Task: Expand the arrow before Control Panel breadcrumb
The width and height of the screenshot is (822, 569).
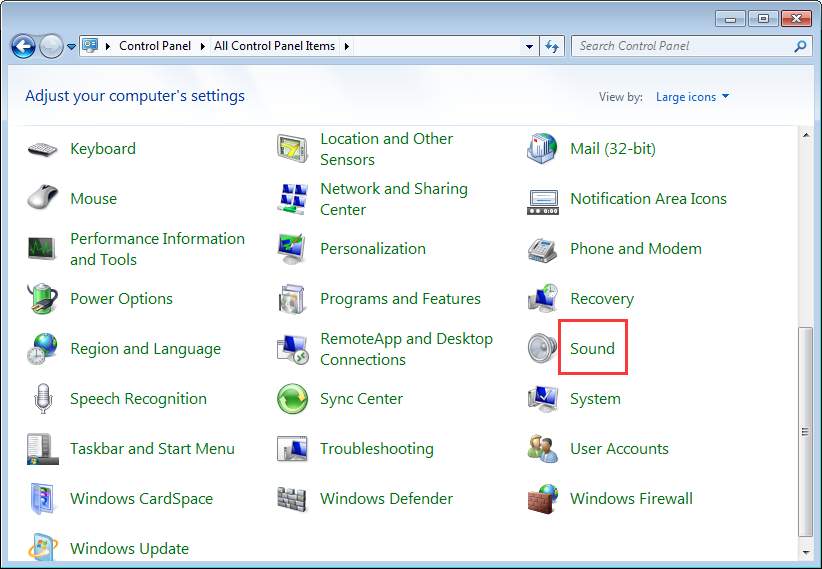Action: (x=107, y=47)
